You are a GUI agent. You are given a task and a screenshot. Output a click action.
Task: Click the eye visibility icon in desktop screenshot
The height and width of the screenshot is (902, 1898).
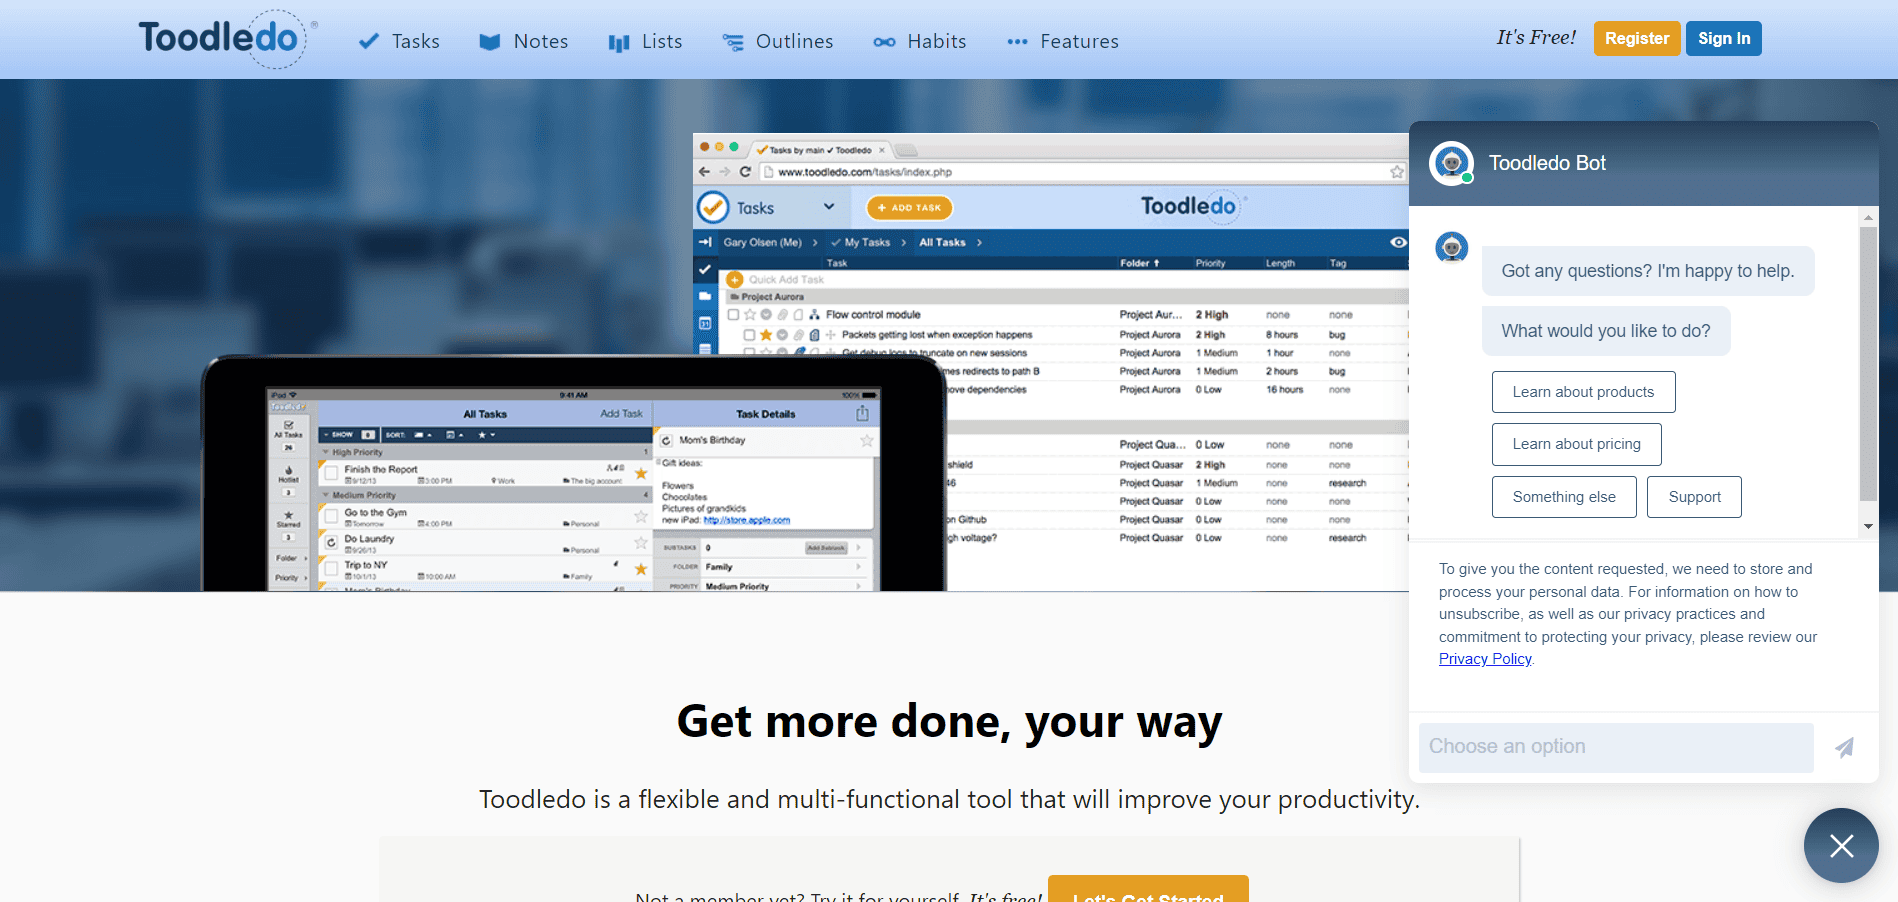tap(1398, 242)
